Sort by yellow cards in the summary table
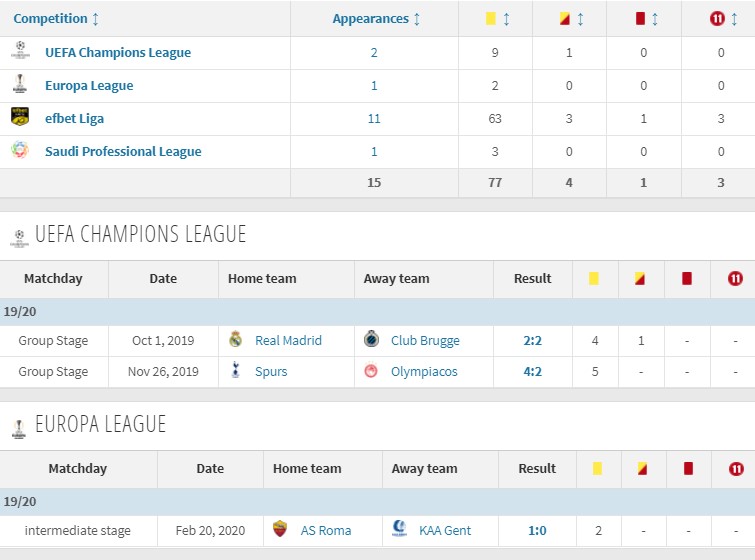Viewport: 755px width, 560px height. (x=507, y=19)
